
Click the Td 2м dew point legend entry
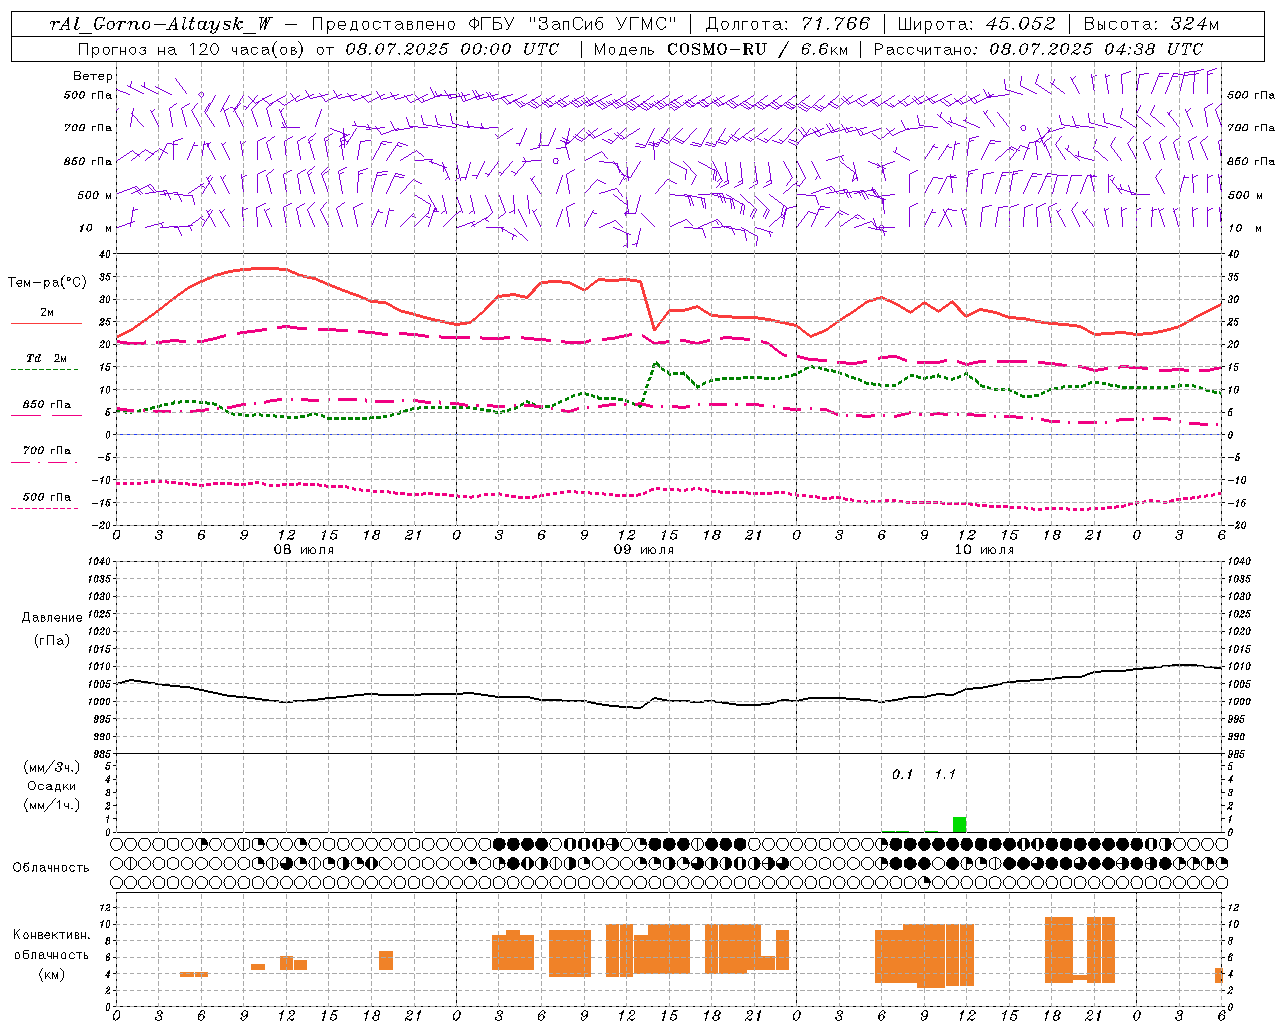click(x=46, y=358)
